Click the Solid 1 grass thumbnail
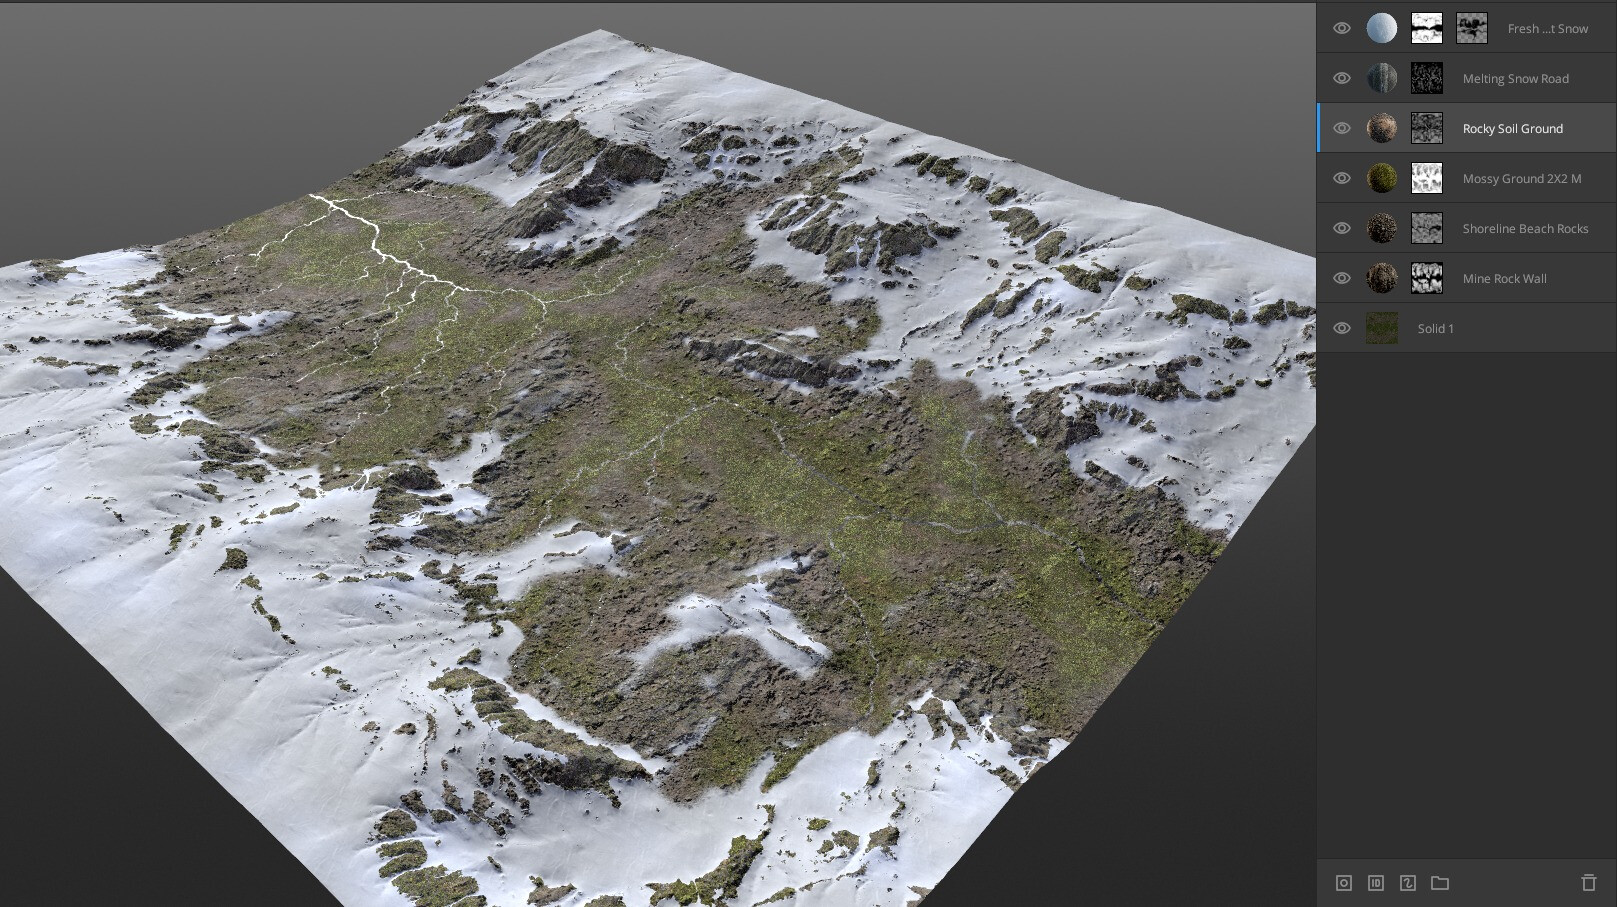 coord(1382,328)
